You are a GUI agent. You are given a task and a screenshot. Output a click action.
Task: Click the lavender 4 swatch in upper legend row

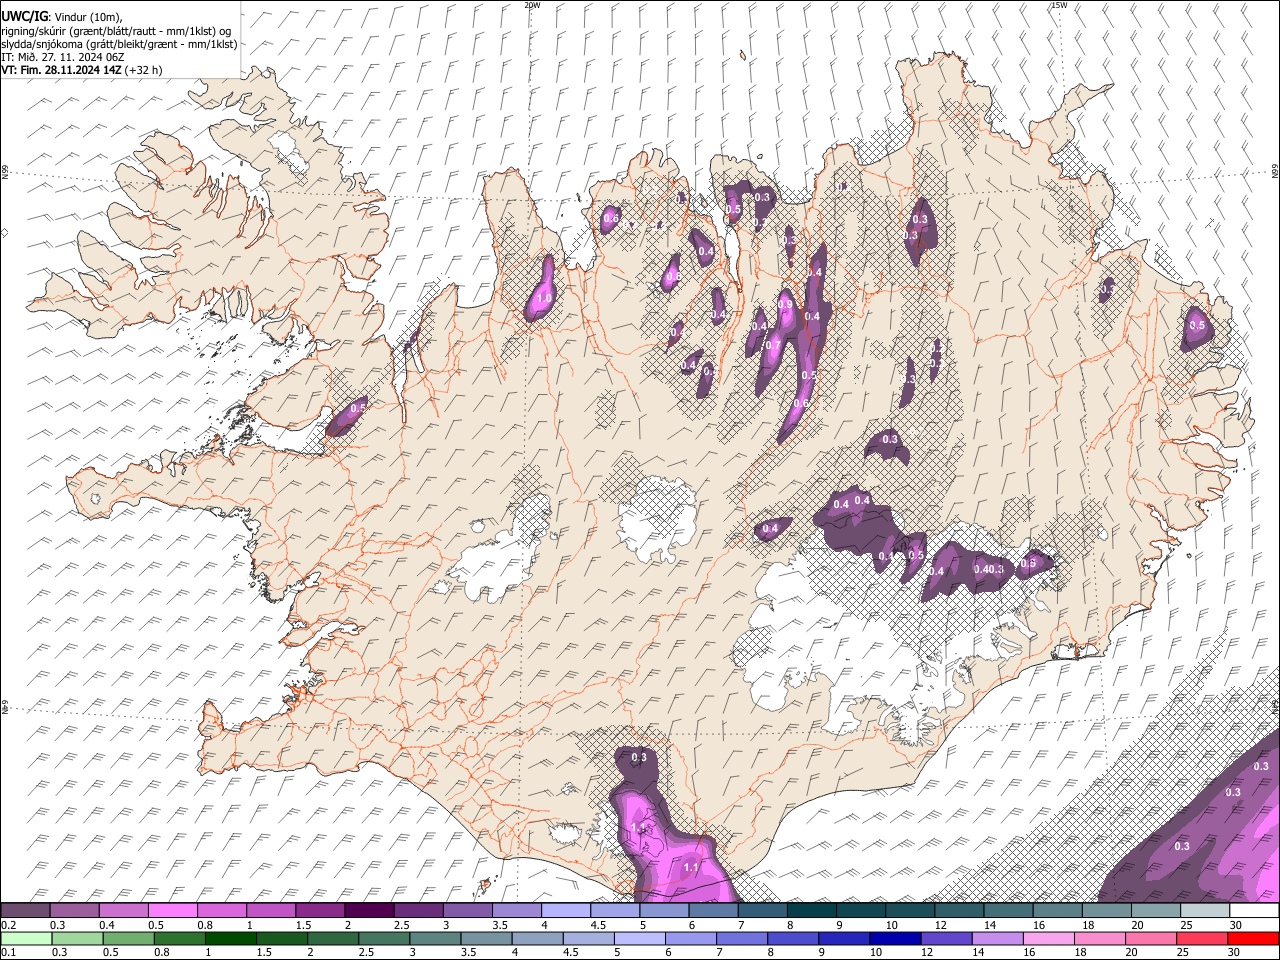(x=565, y=911)
